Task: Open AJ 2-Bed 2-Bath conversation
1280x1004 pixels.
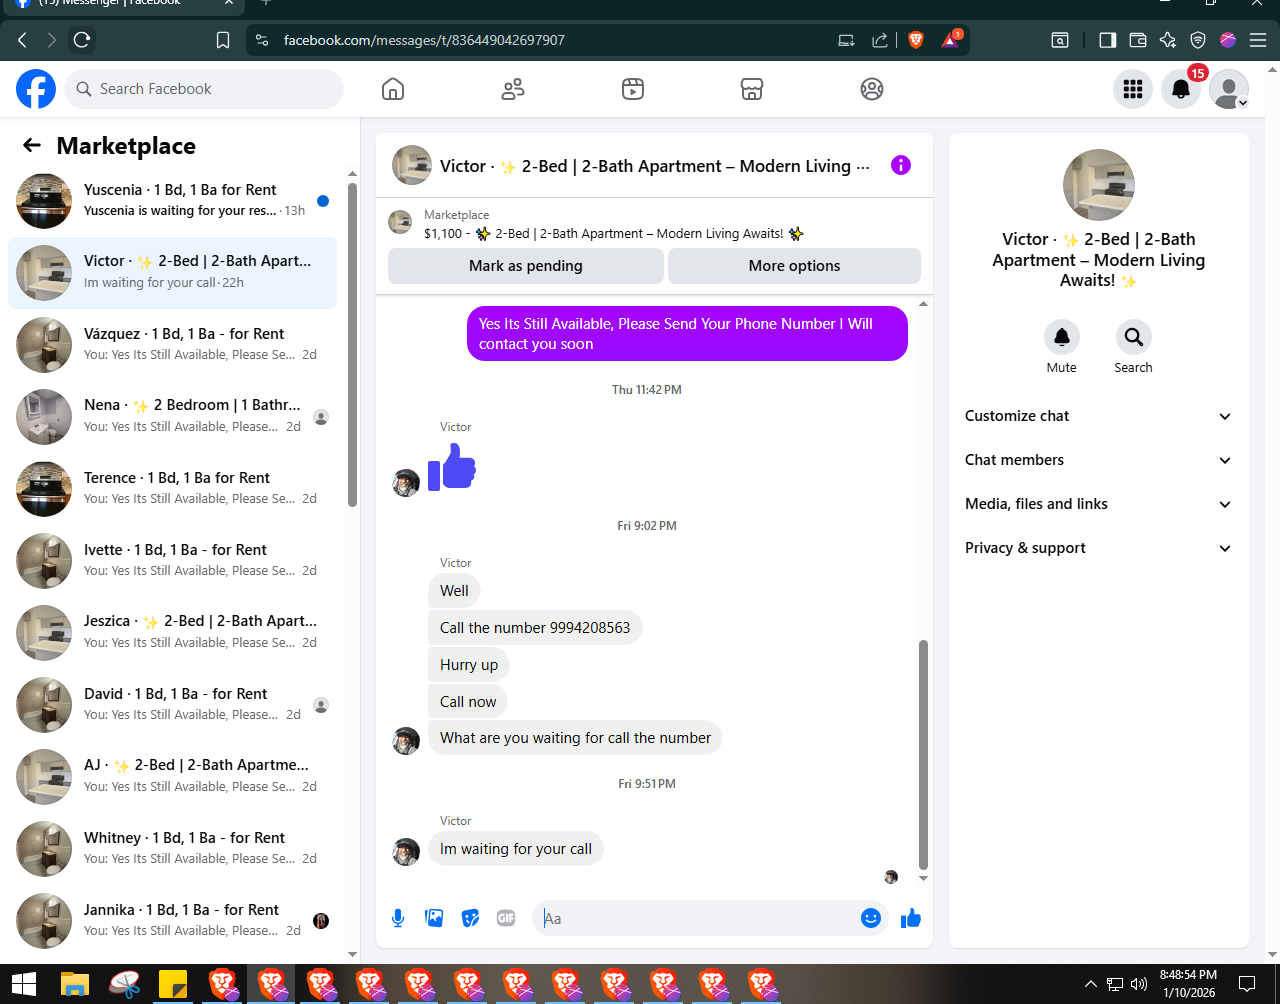Action: [172, 776]
